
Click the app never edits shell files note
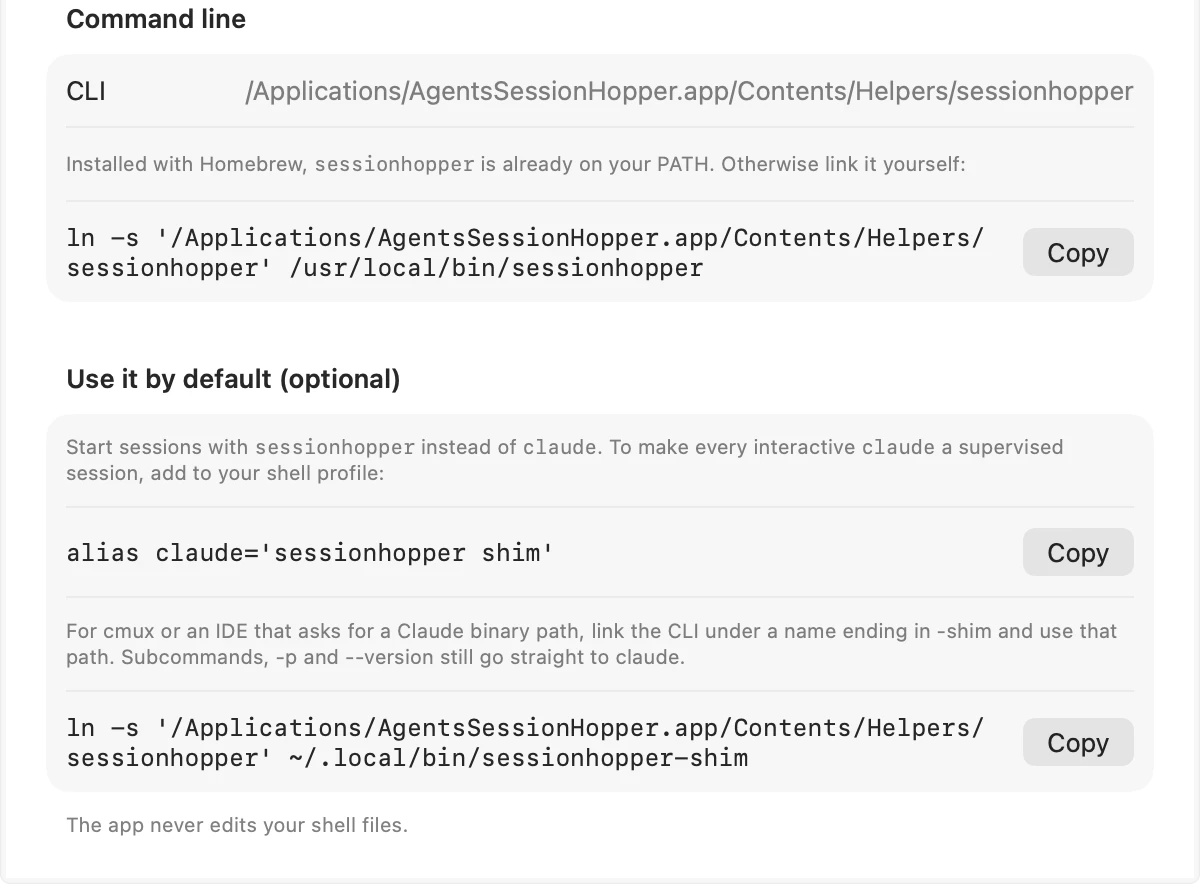tap(237, 825)
